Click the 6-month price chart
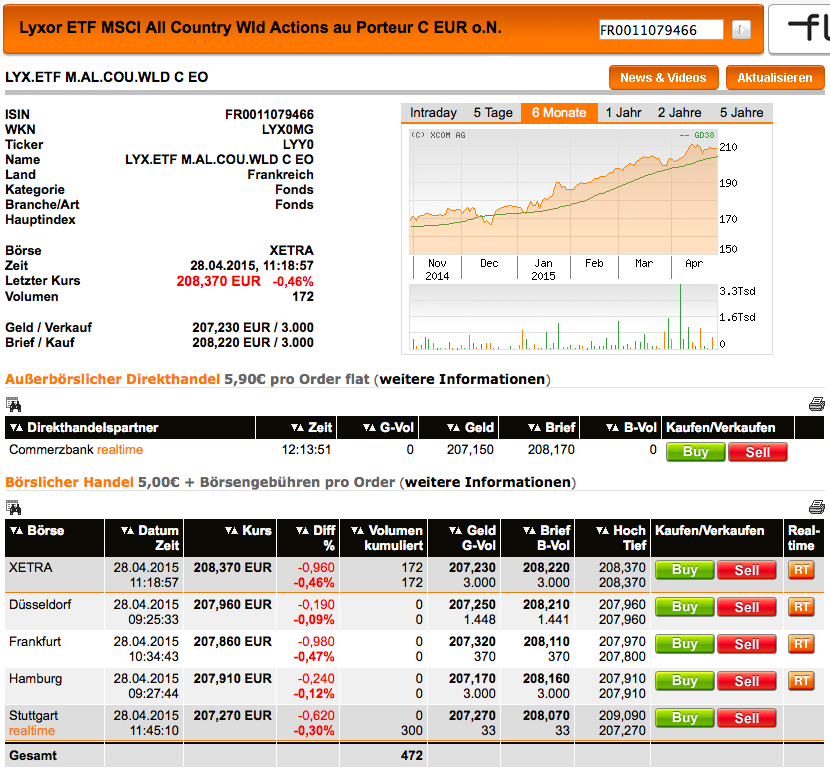830x774 pixels. [x=564, y=192]
